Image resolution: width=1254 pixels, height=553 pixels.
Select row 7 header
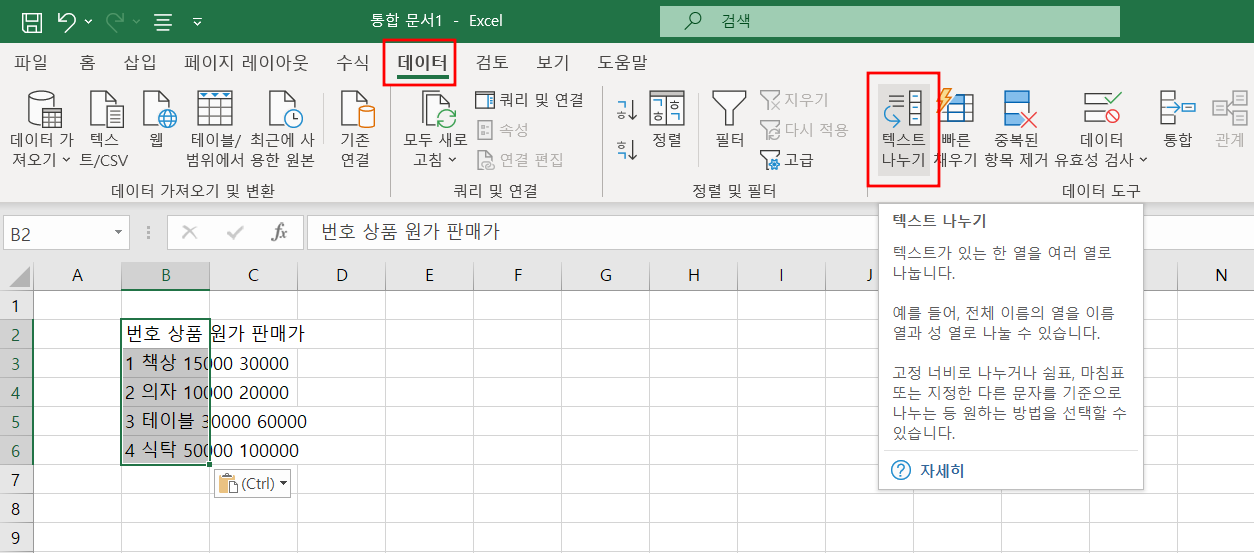[x=17, y=479]
